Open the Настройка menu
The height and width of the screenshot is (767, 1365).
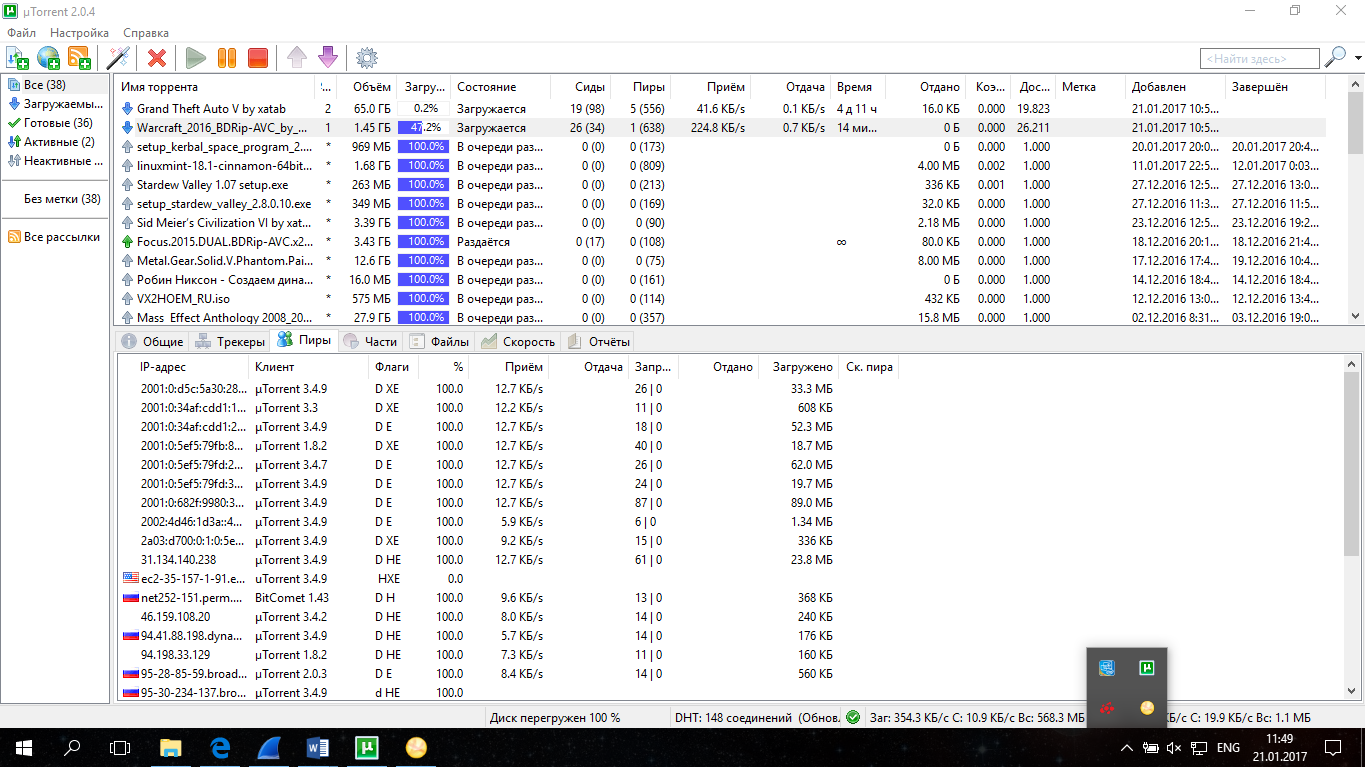[x=79, y=33]
